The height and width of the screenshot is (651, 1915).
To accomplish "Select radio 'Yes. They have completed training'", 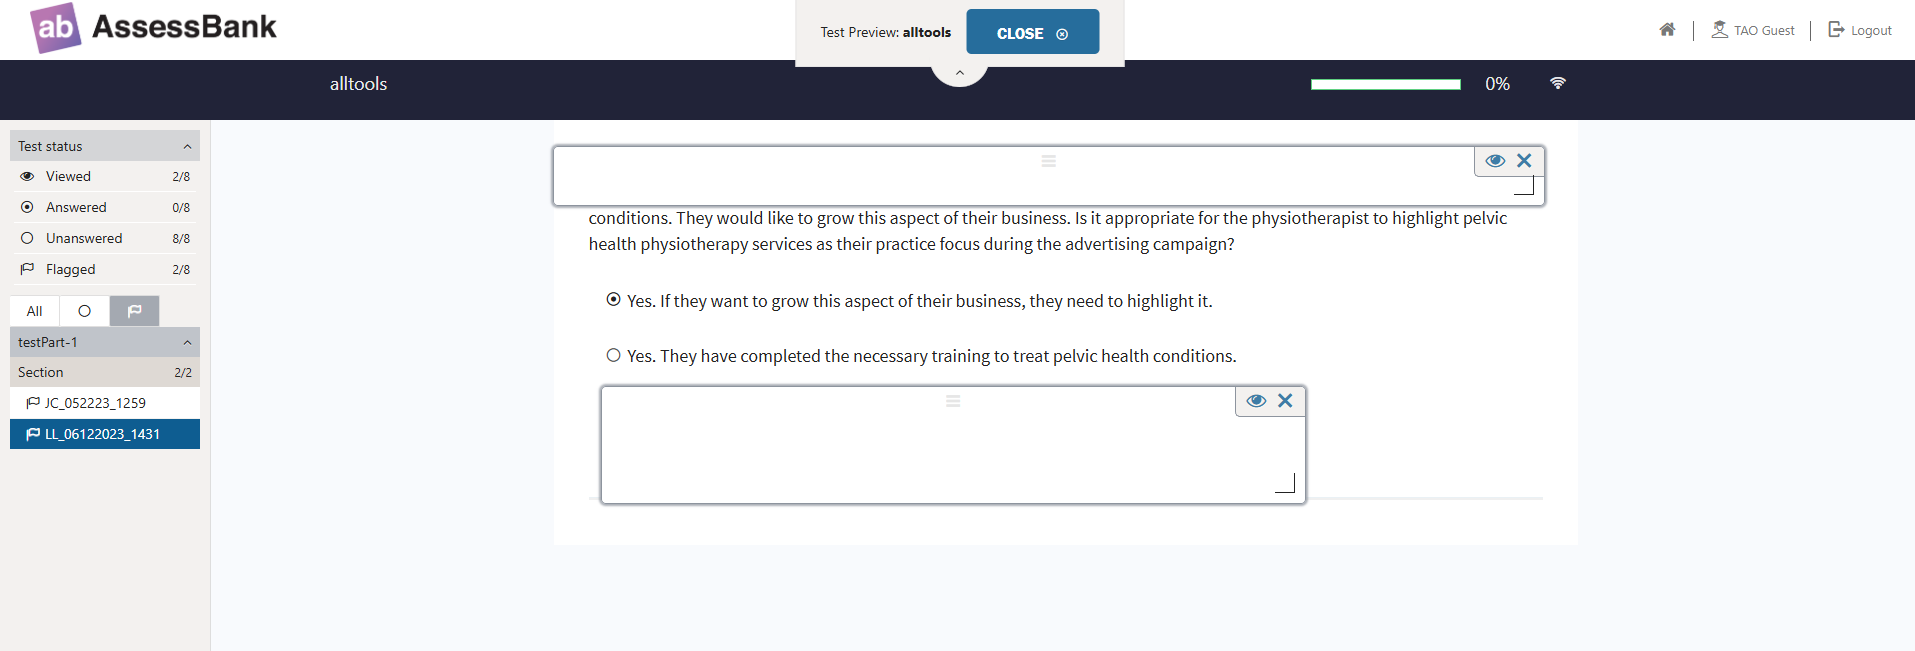I will [x=613, y=355].
